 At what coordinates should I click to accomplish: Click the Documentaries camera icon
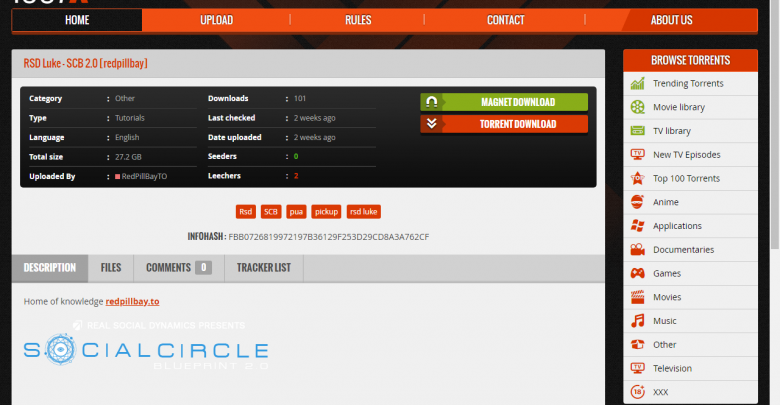[x=637, y=250]
